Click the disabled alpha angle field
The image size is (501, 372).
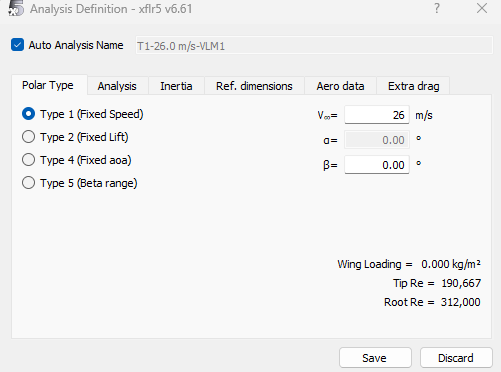[x=377, y=140]
